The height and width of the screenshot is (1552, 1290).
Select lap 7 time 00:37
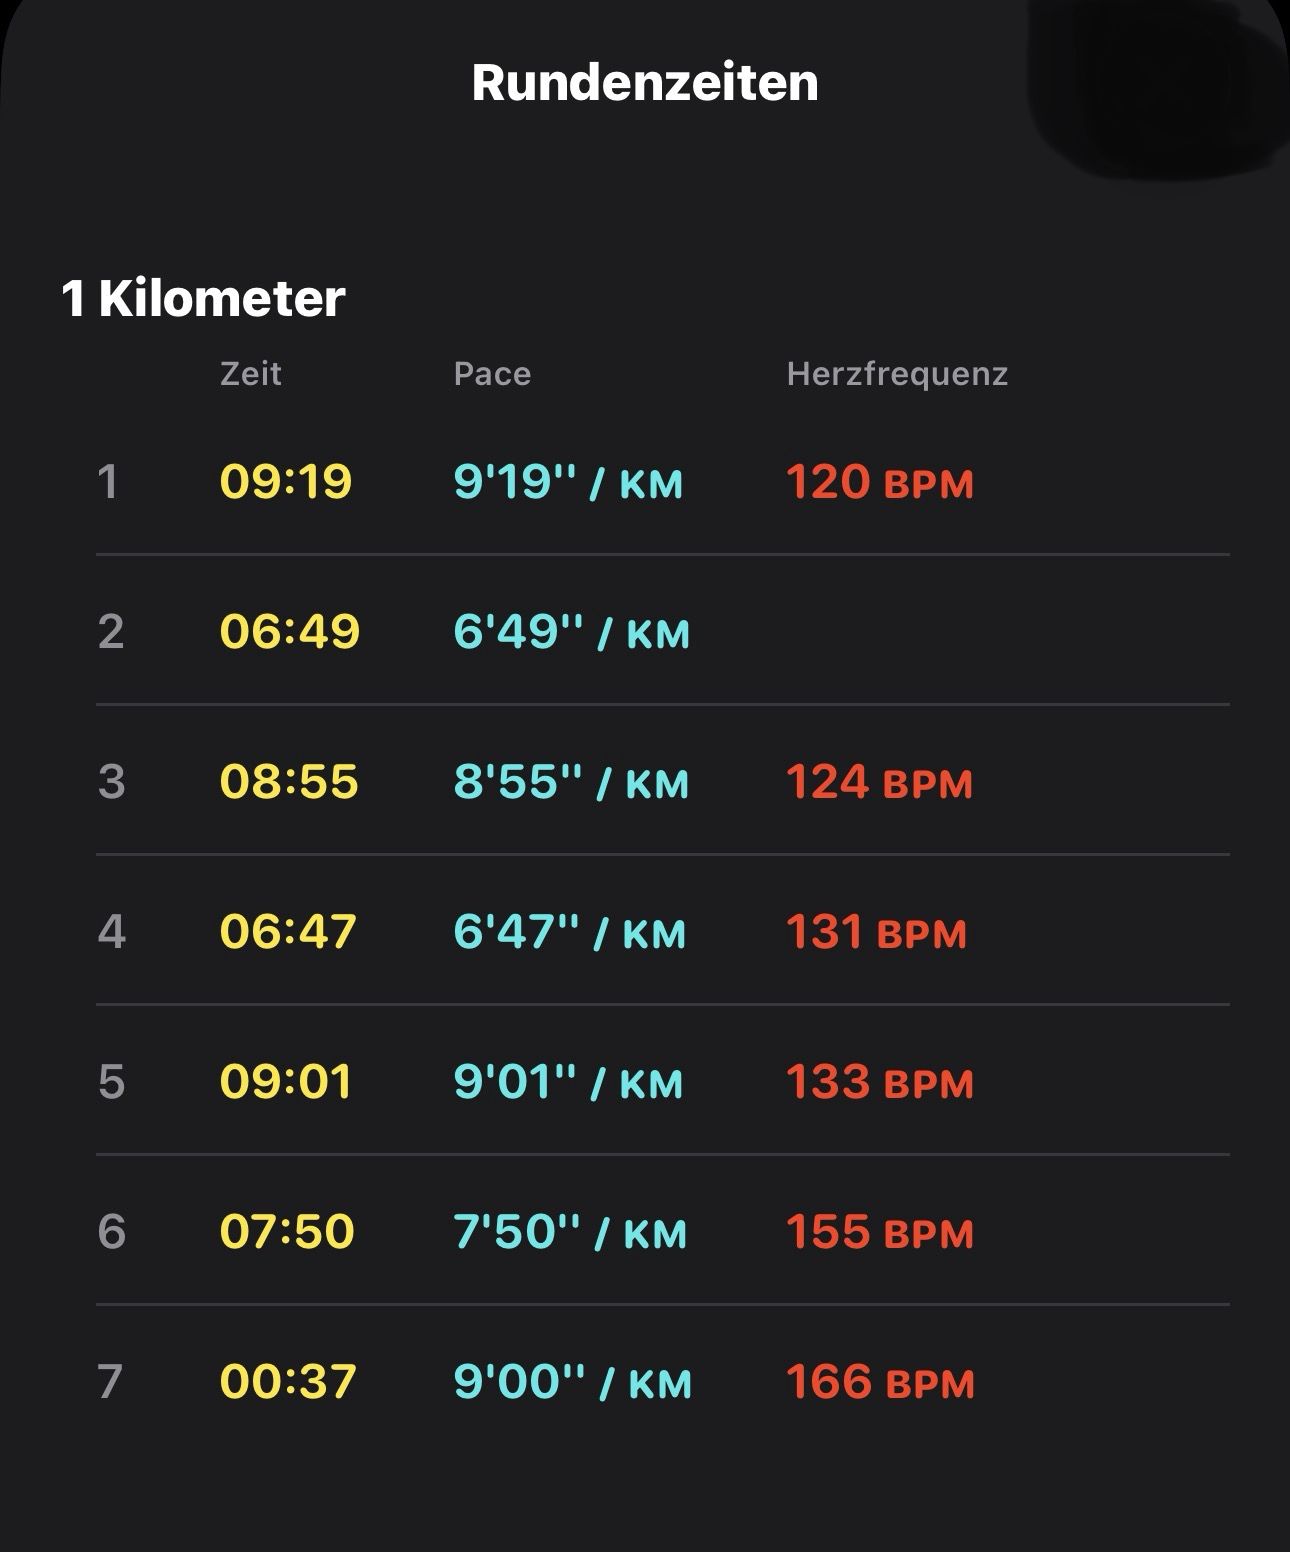coord(288,1381)
